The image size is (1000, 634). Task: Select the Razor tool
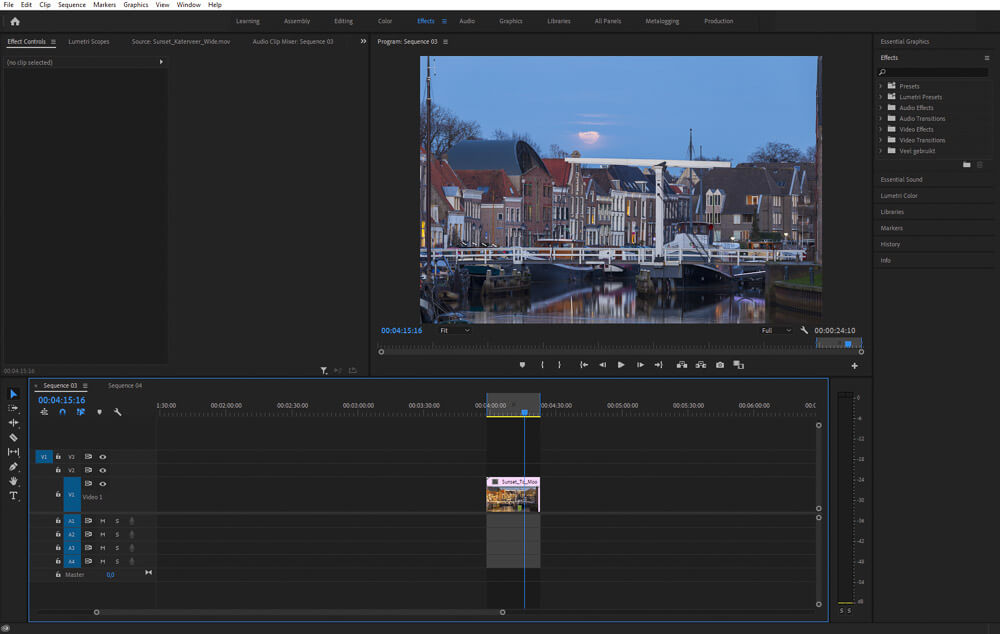click(x=14, y=437)
